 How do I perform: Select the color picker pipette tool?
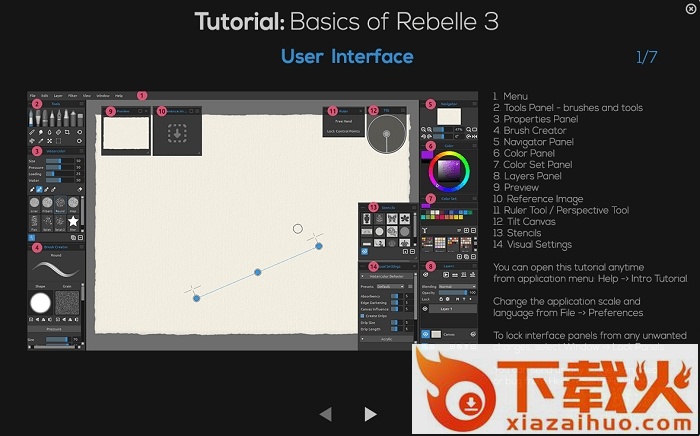click(41, 141)
